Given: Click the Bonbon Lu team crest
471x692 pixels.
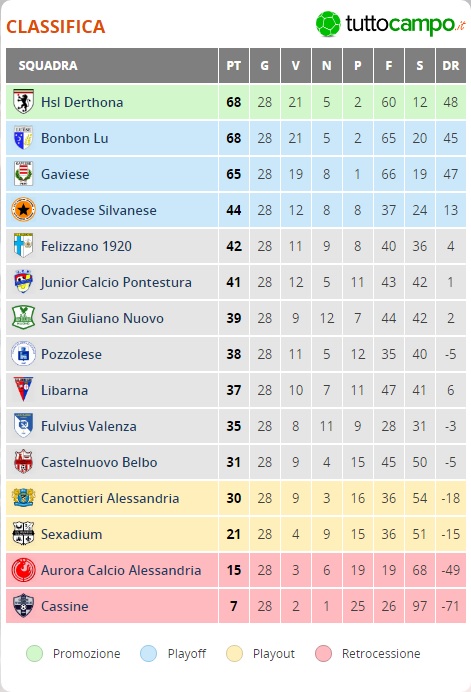Looking at the screenshot, I should (23, 138).
